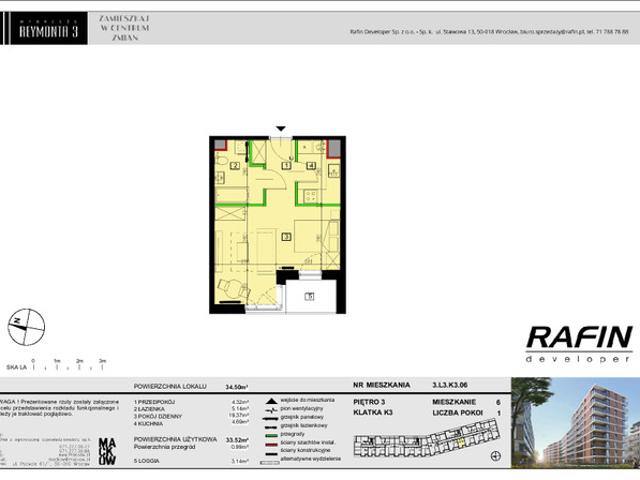Click the highlighted yellow unit in keyplan
Viewport: 640px width, 480px height.
462,442
